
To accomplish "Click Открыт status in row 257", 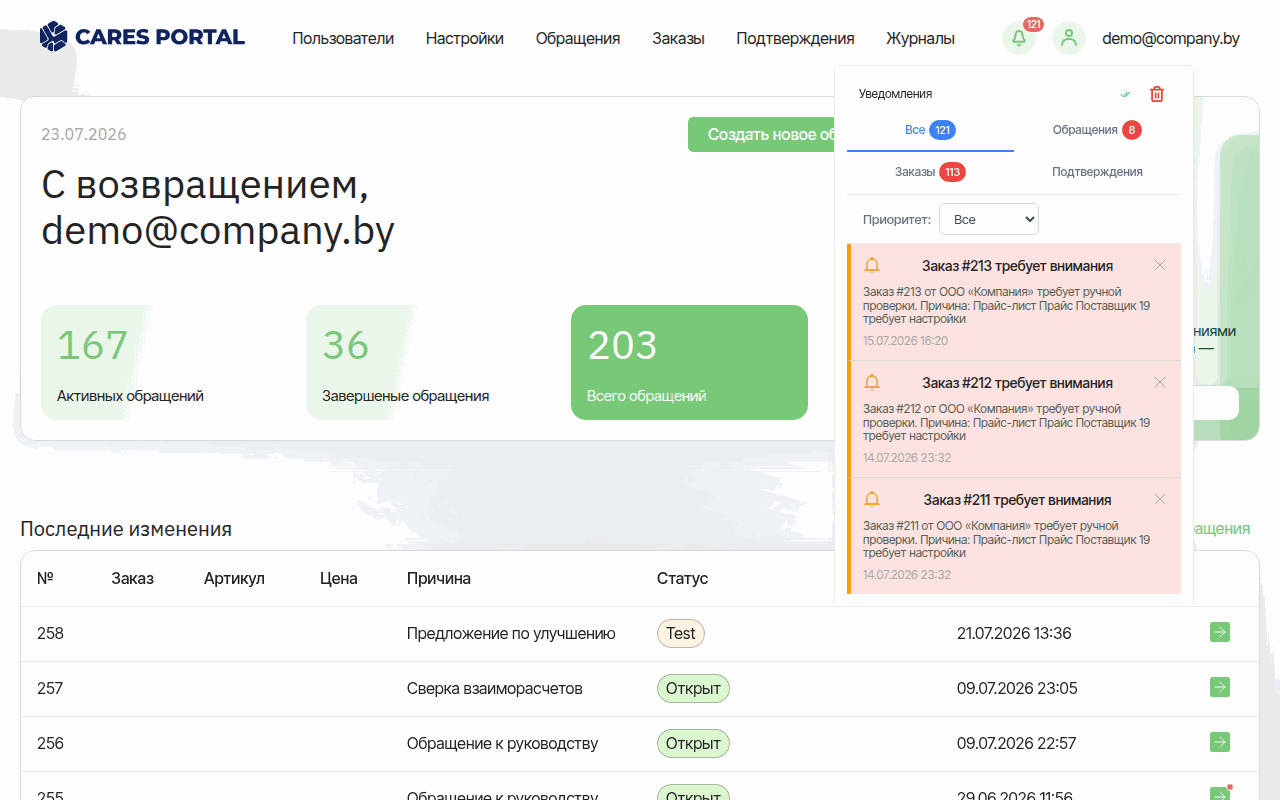I will click(693, 688).
